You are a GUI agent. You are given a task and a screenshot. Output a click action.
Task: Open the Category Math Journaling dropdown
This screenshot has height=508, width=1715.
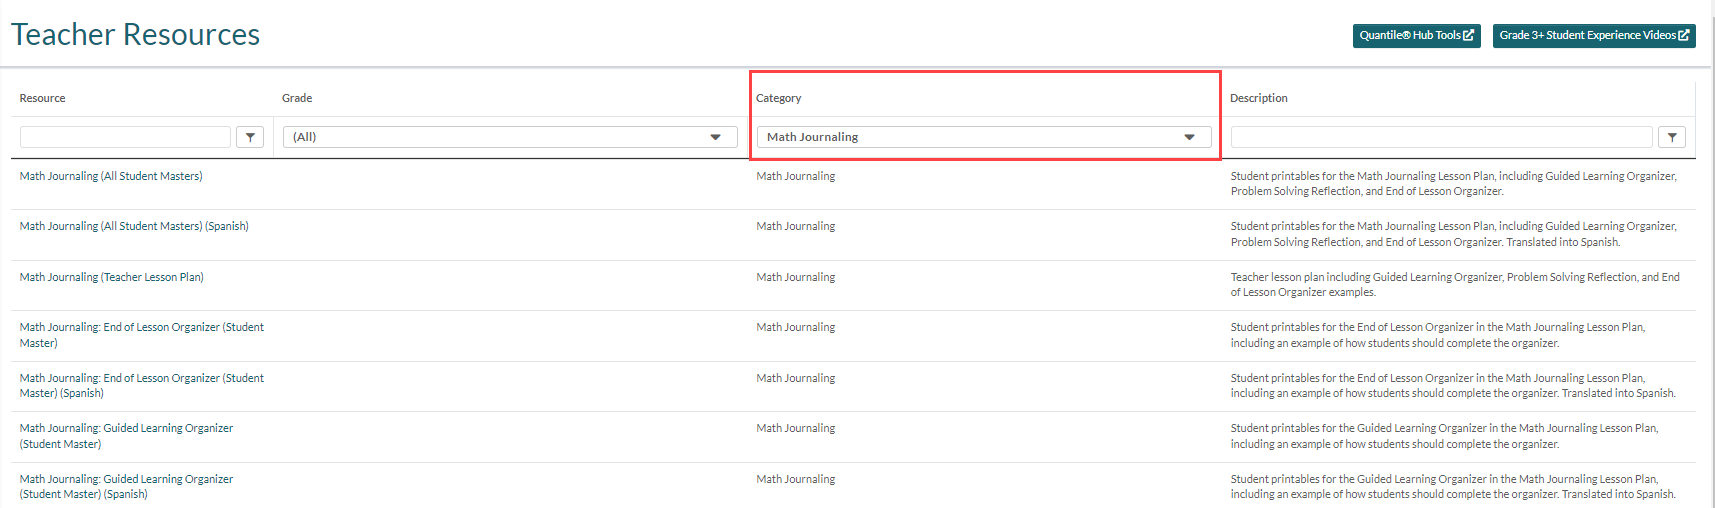point(983,137)
